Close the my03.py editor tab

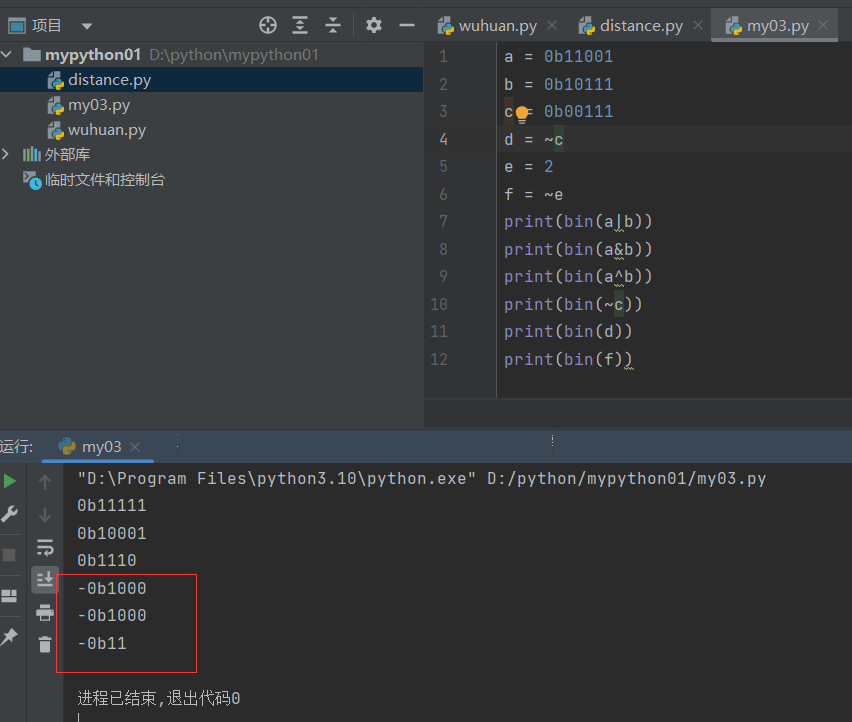823,25
